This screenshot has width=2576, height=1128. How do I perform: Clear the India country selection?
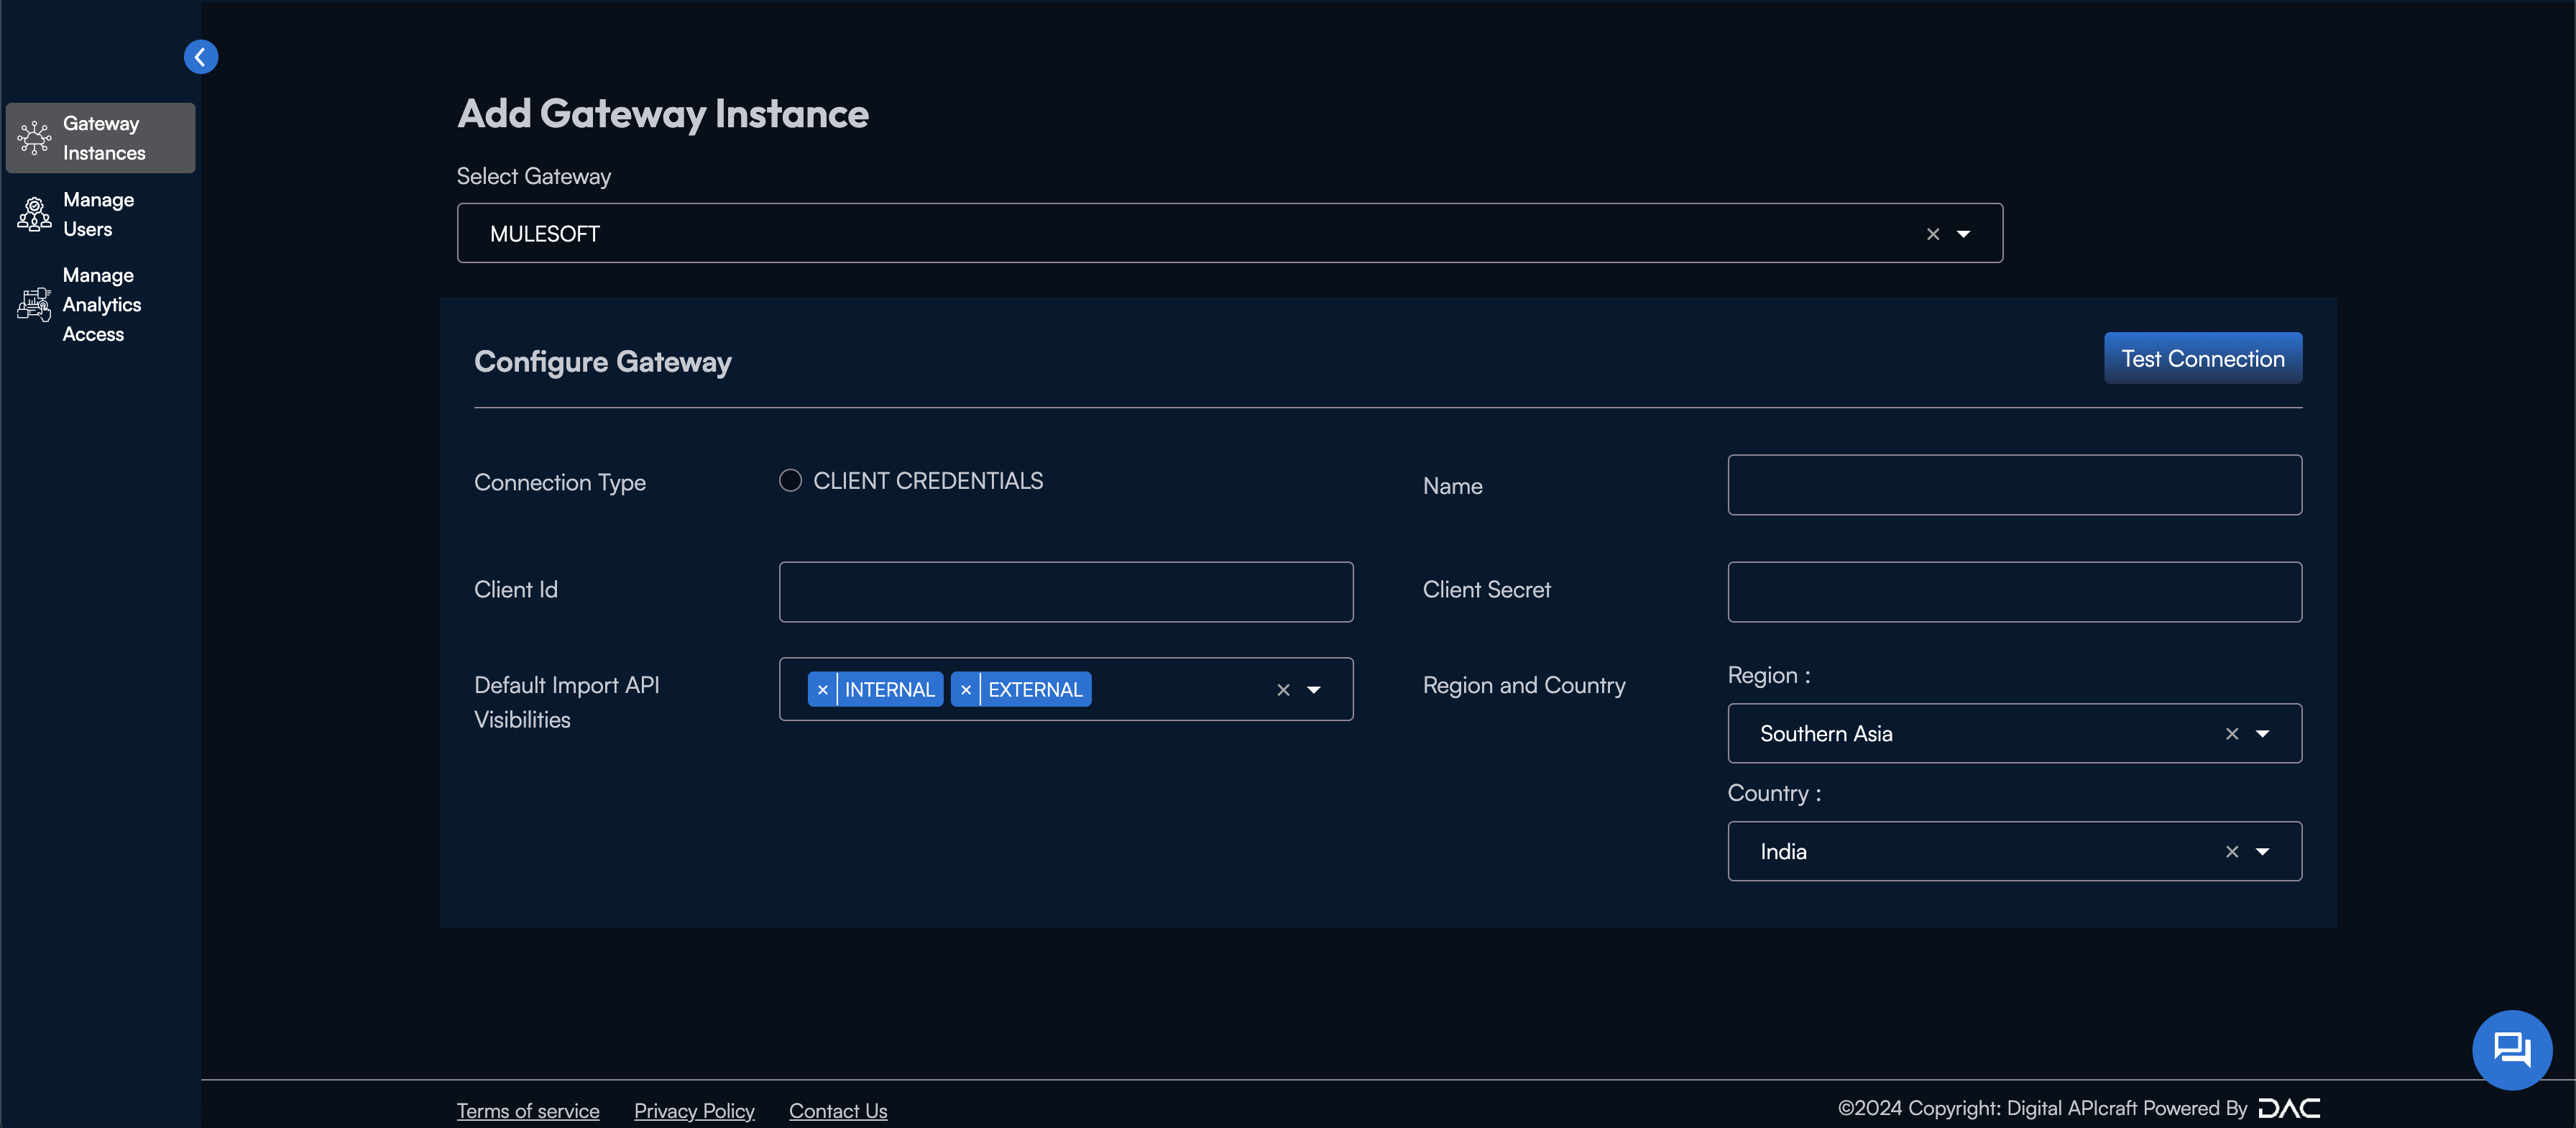tap(2231, 852)
